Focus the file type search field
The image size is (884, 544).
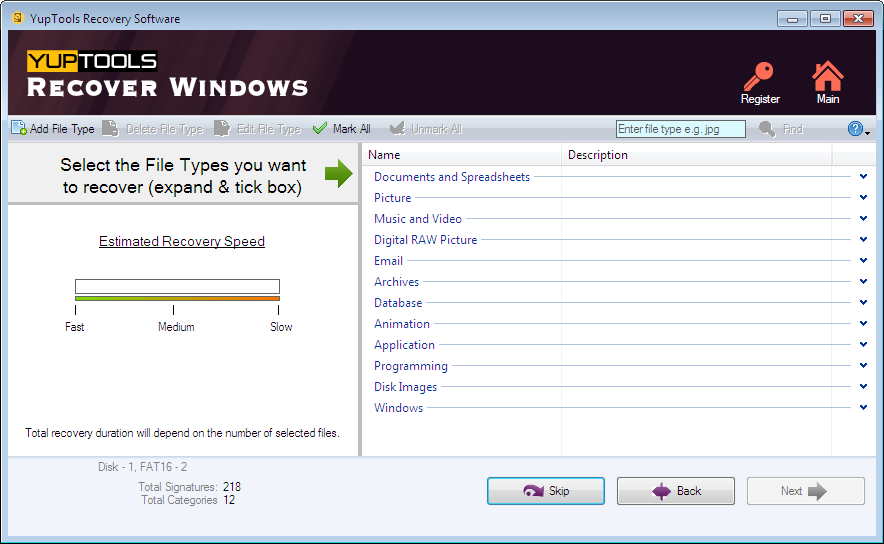(x=680, y=129)
